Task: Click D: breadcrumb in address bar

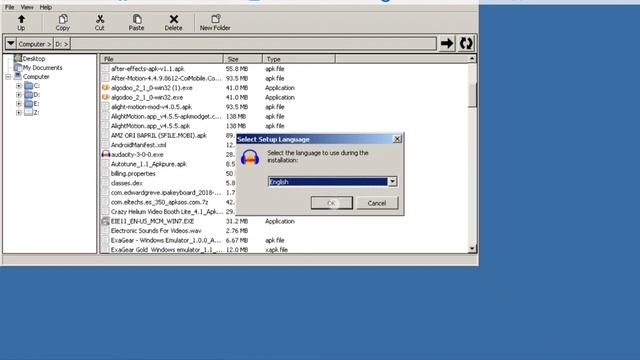Action: pyautogui.click(x=62, y=44)
